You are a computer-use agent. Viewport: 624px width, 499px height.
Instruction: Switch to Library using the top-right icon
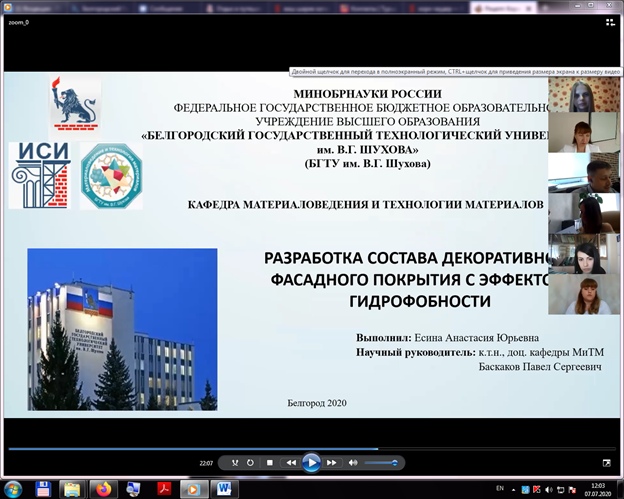click(x=610, y=23)
